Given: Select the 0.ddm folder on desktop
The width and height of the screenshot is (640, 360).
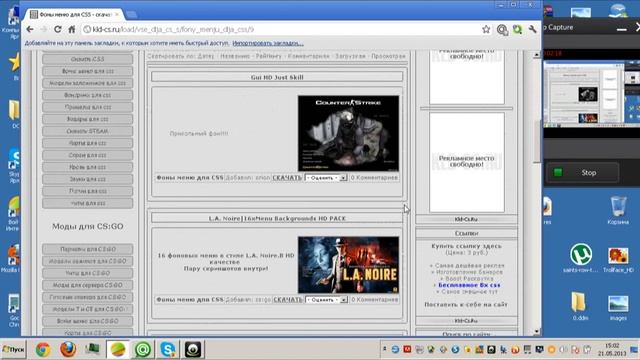Looking at the screenshot, I should pyautogui.click(x=580, y=306).
